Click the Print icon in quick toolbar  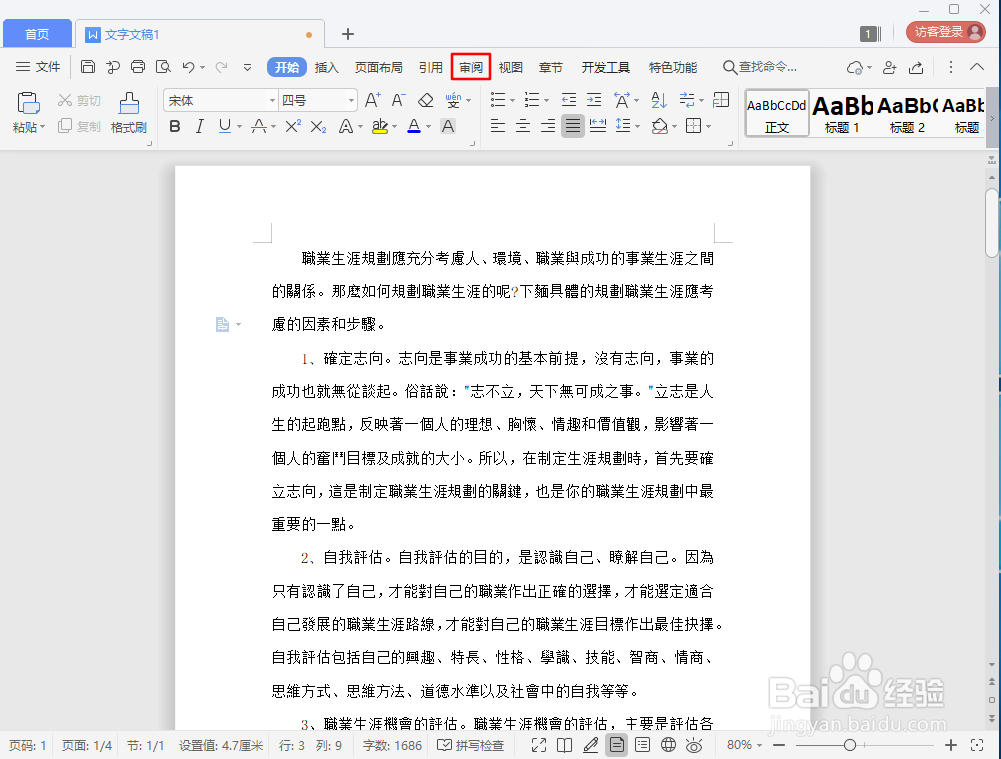[138, 67]
